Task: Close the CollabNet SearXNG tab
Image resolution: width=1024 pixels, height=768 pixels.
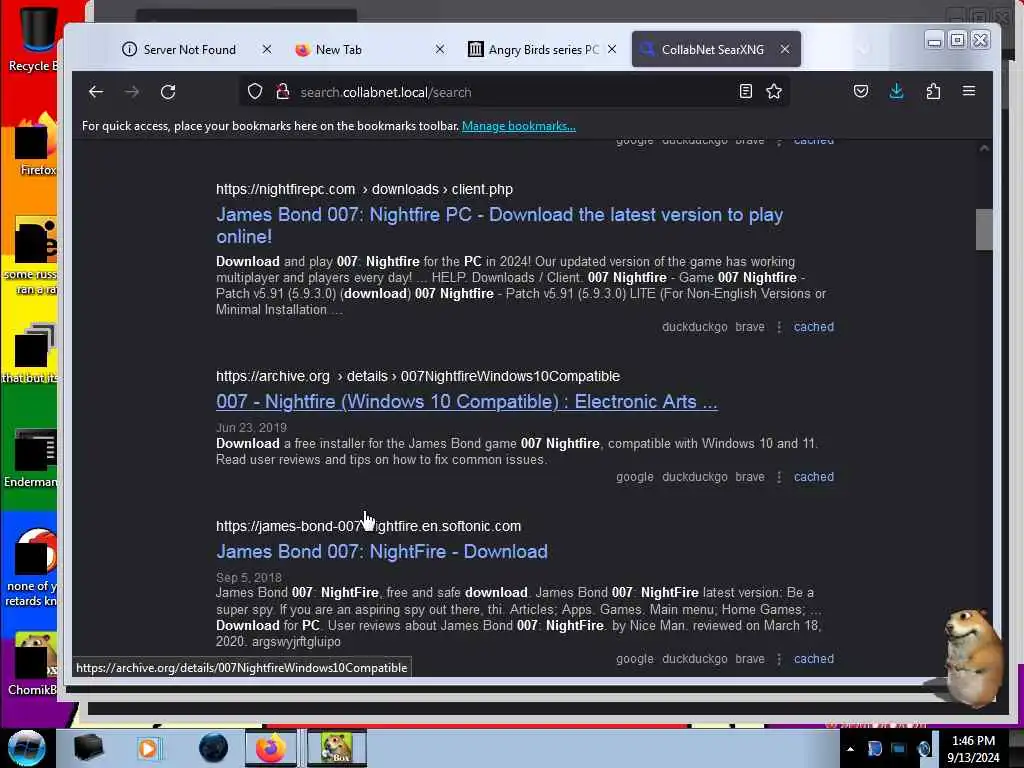Action: tap(785, 49)
